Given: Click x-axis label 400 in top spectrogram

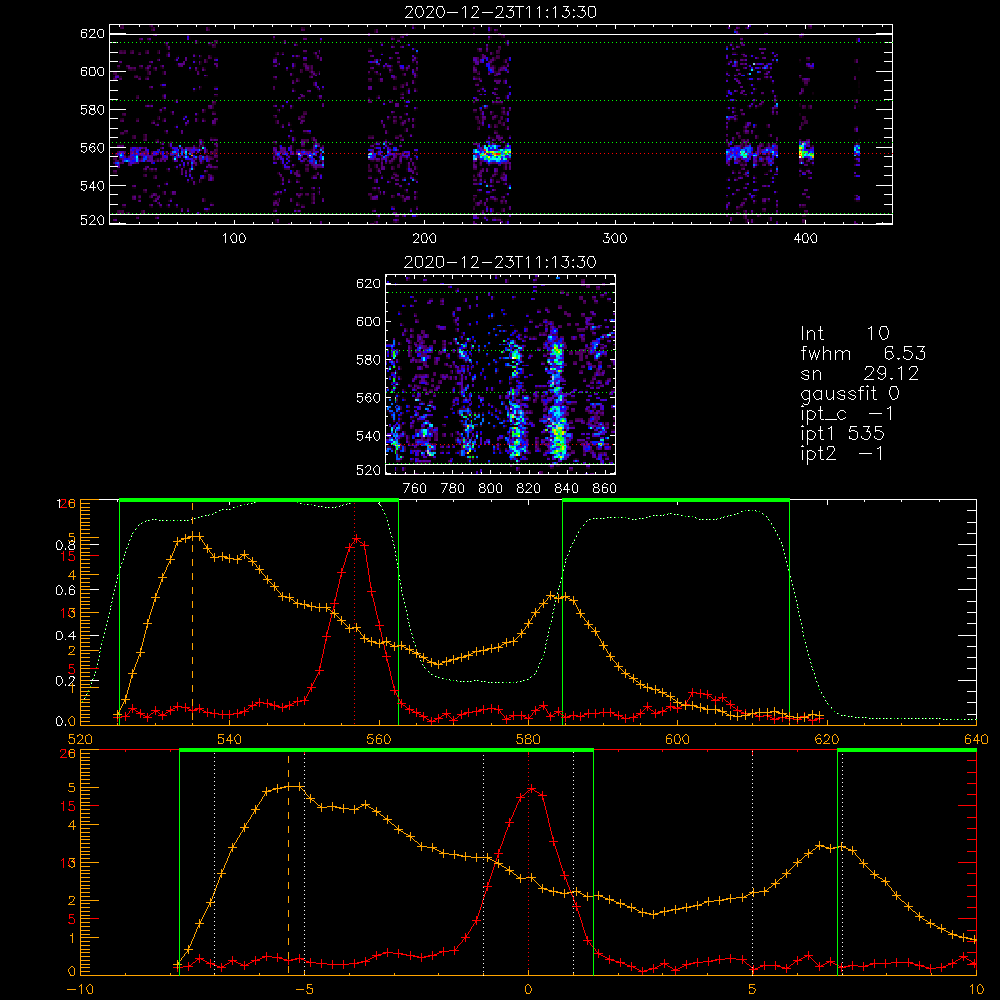Looking at the screenshot, I should pos(805,239).
